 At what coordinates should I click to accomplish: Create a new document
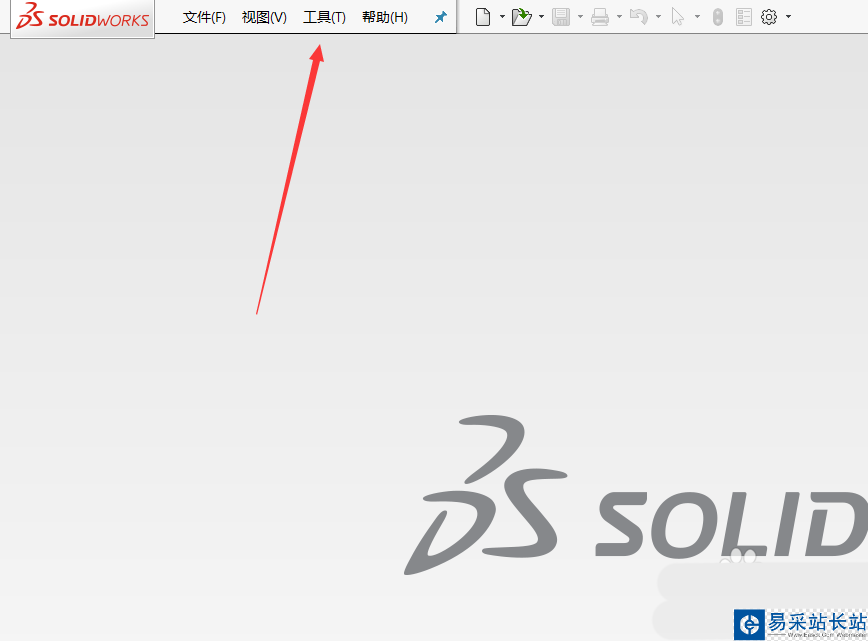point(483,17)
